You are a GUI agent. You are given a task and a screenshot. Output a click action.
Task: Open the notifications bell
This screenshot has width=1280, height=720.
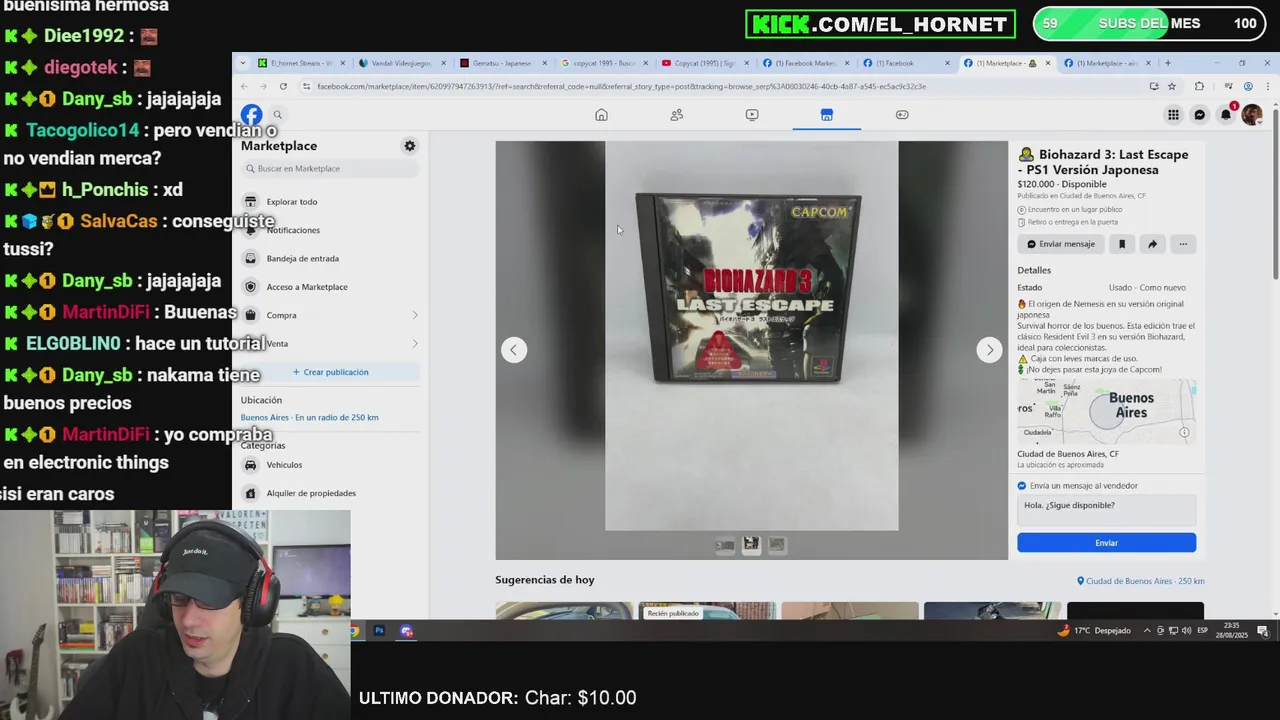click(x=1225, y=115)
